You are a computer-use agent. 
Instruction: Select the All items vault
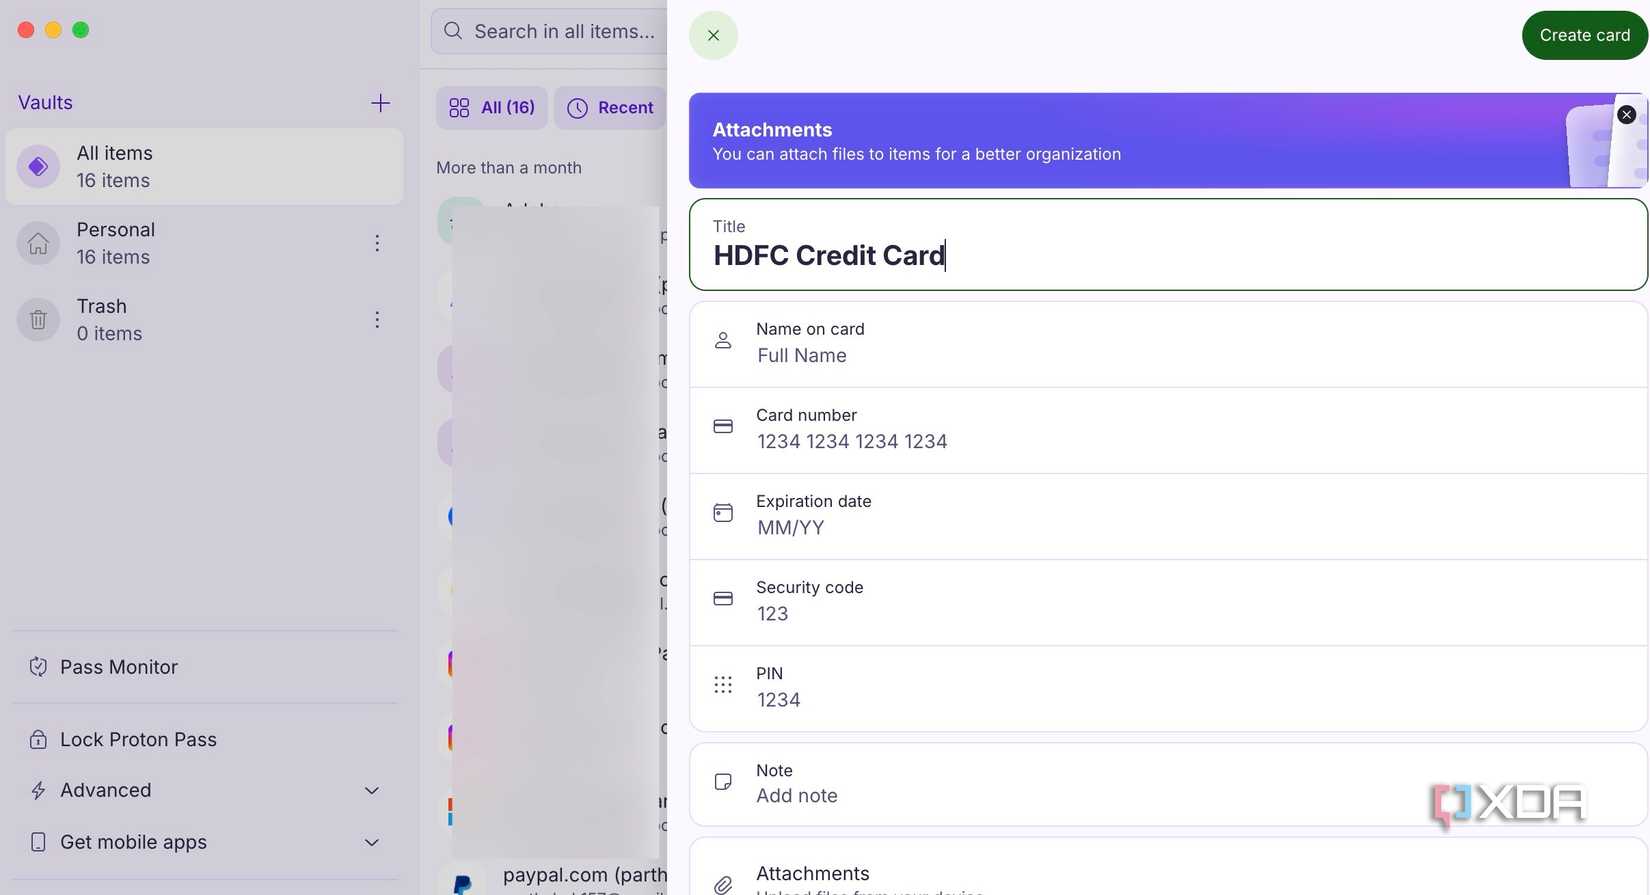(x=204, y=166)
